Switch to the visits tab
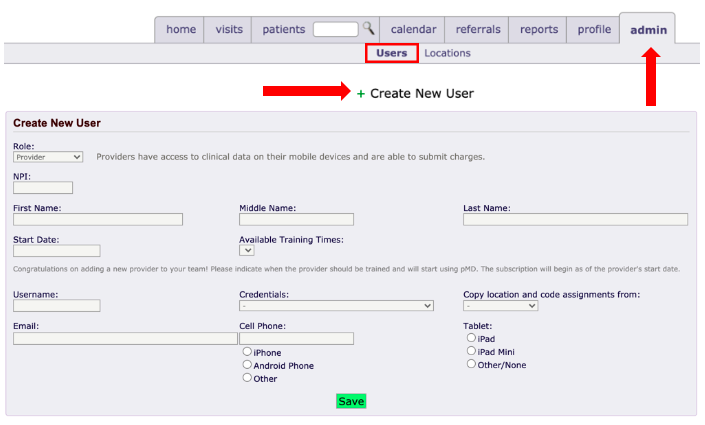 (229, 30)
